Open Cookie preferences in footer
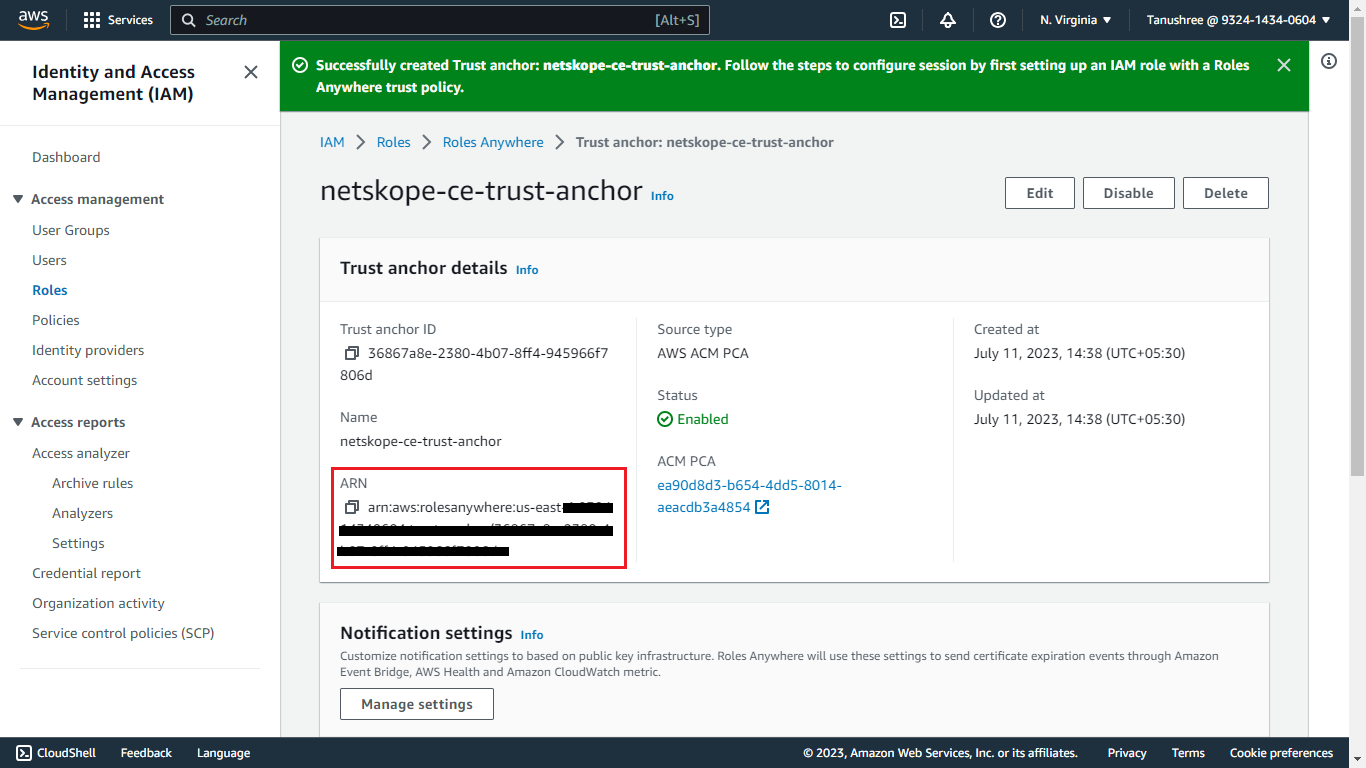 (1281, 753)
